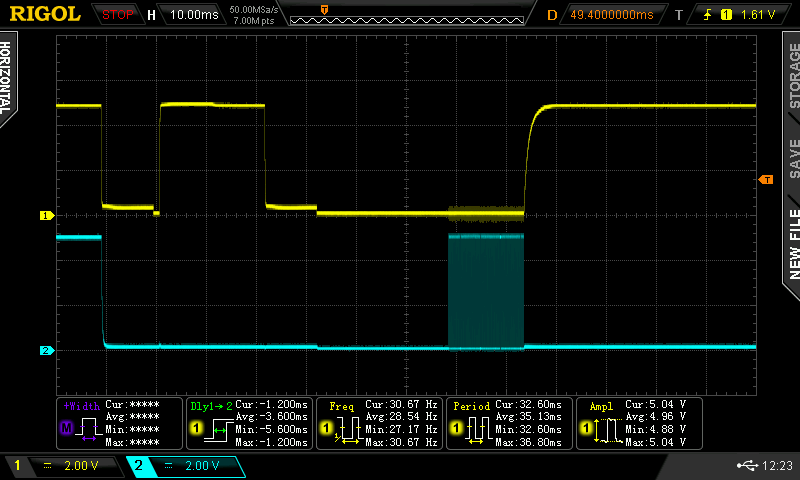Click the orange trigger level T marker
The width and height of the screenshot is (800, 480).
pyautogui.click(x=766, y=180)
